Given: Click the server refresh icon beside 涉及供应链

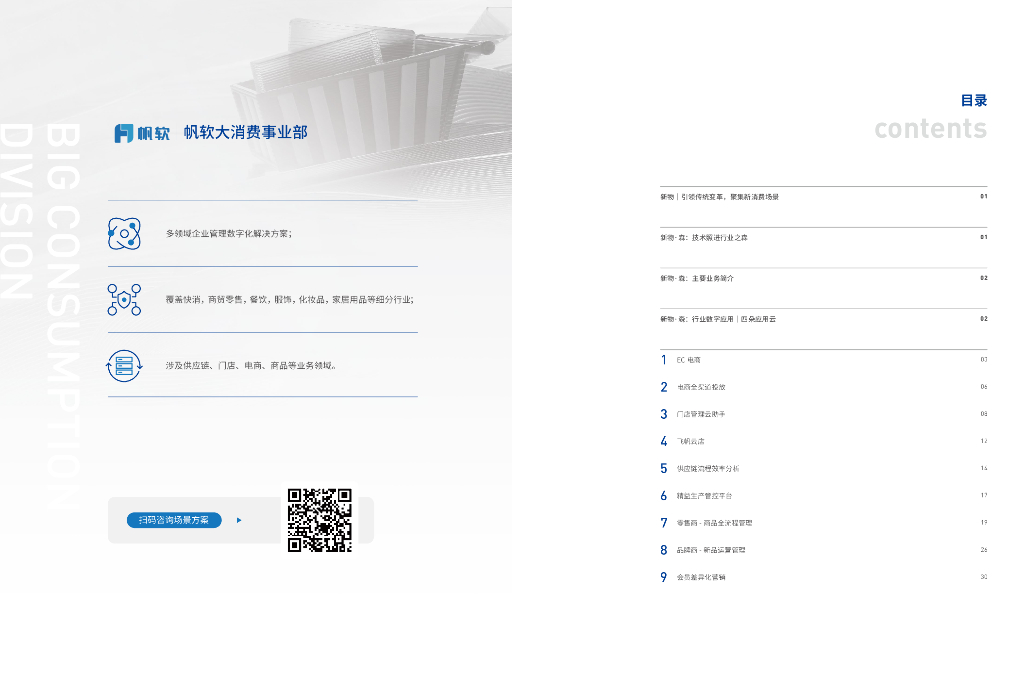Looking at the screenshot, I should (x=124, y=366).
